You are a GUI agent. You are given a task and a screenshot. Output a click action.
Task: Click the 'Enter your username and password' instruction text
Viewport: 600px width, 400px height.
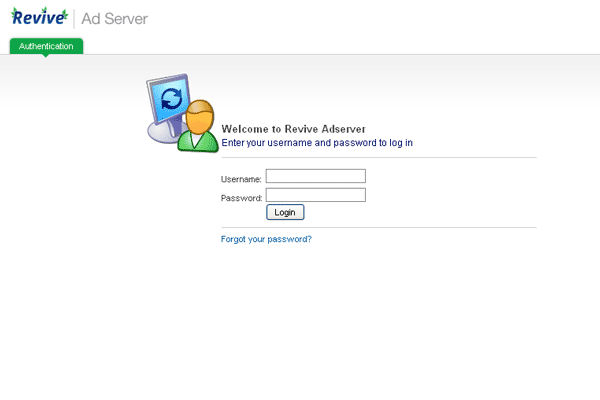click(x=316, y=143)
